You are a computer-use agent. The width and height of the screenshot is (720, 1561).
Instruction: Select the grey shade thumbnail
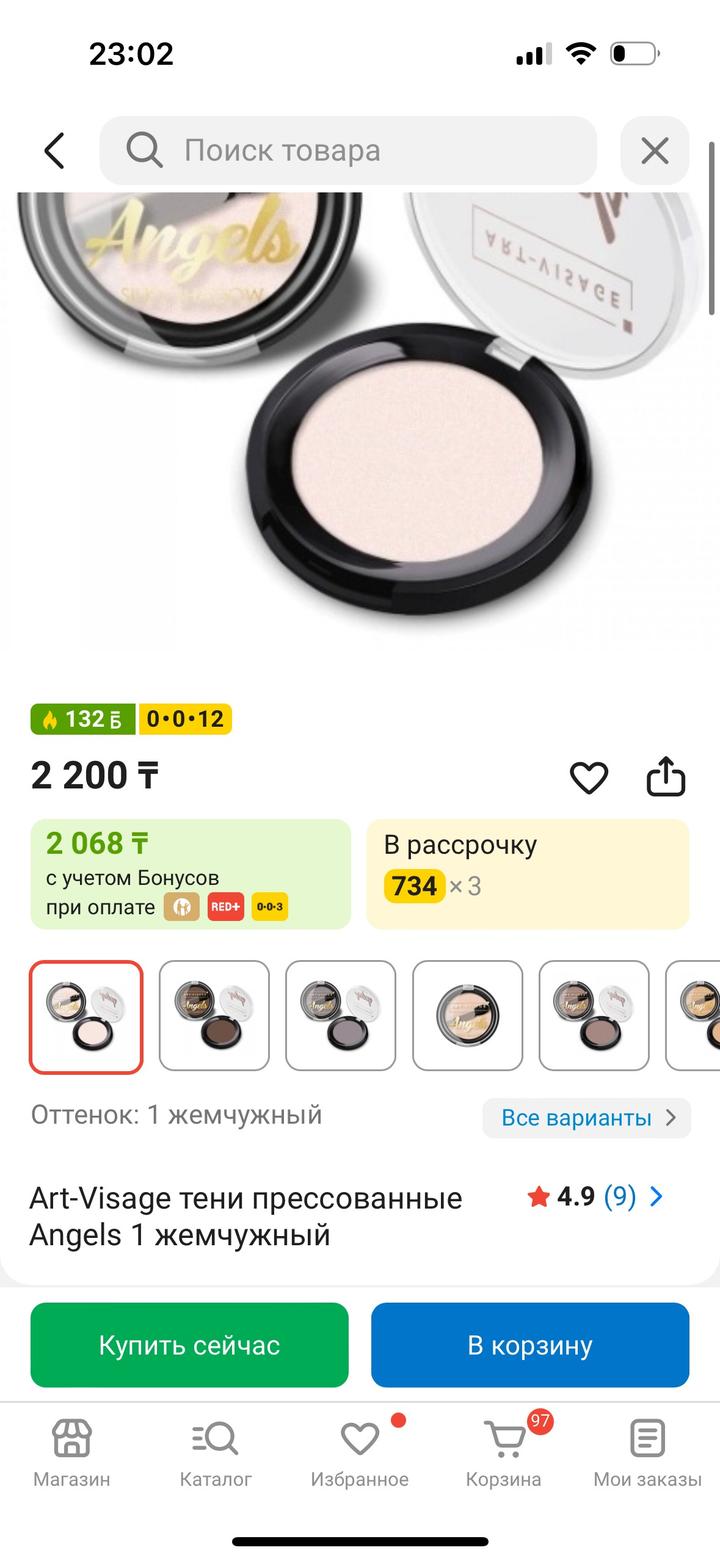point(341,1016)
